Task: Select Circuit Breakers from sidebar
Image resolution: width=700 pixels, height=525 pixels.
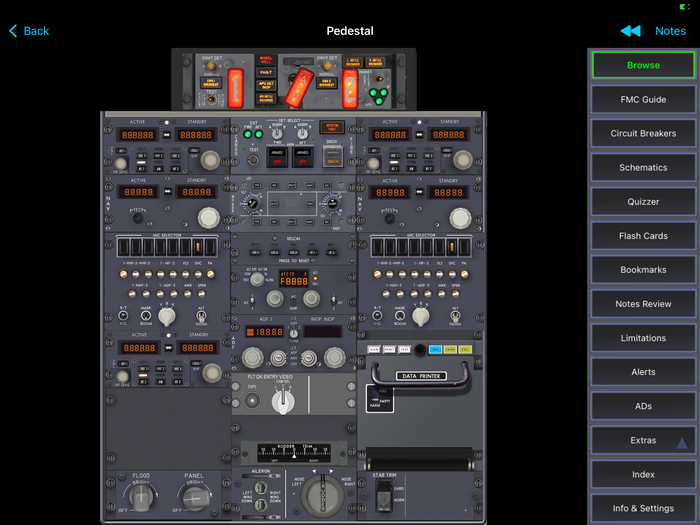Action: click(642, 134)
